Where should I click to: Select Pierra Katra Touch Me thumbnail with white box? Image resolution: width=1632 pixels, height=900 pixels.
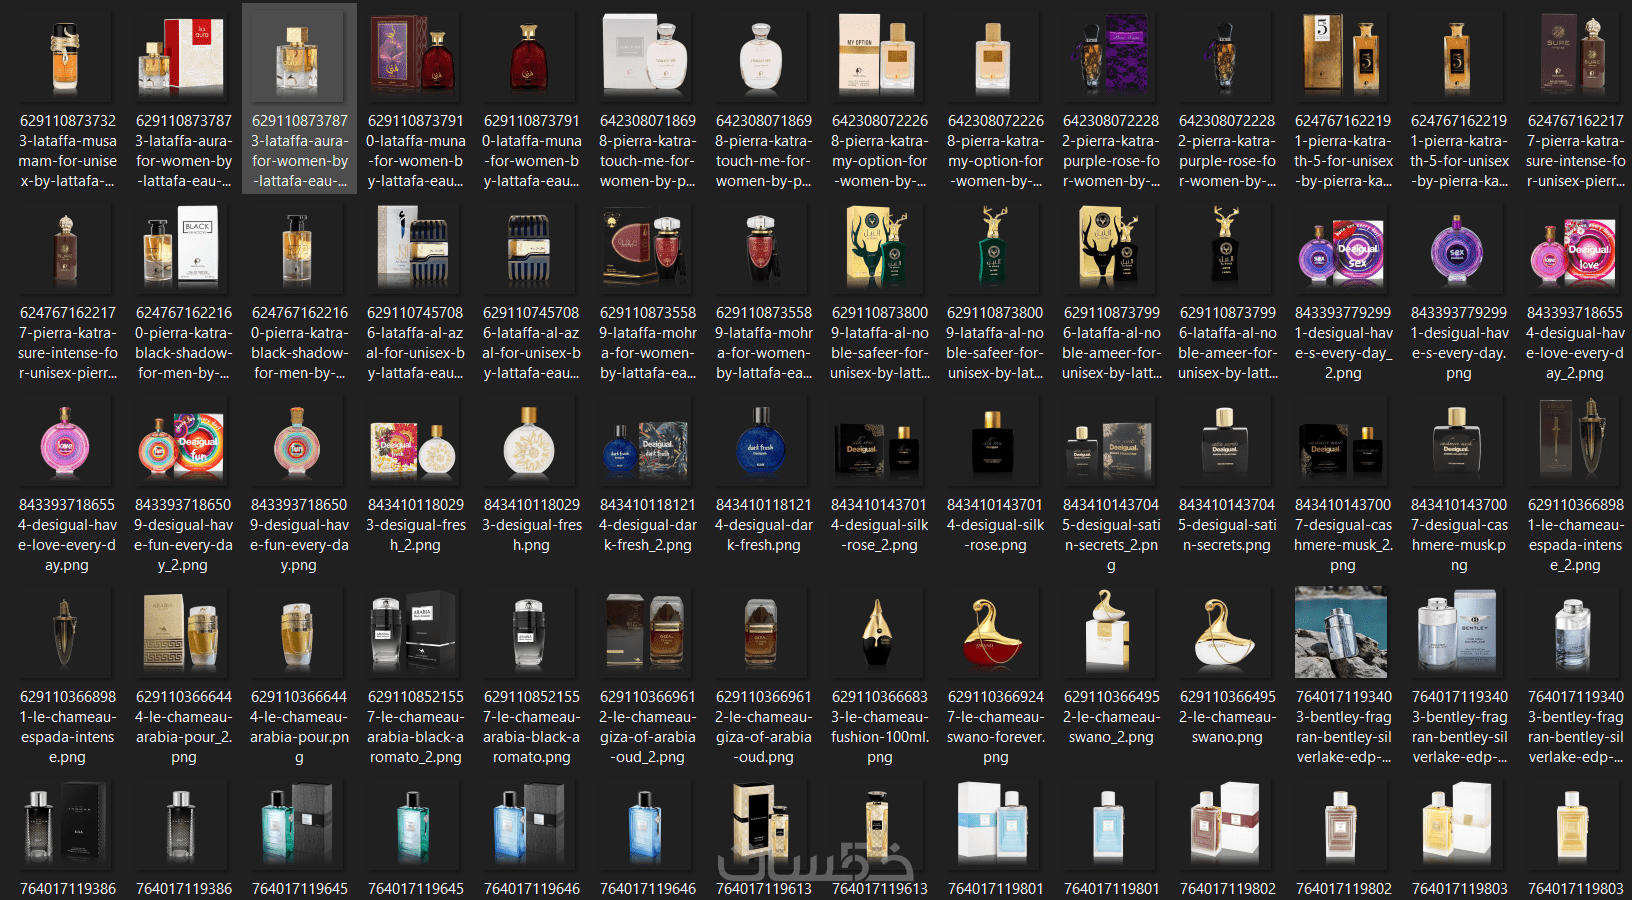point(647,56)
